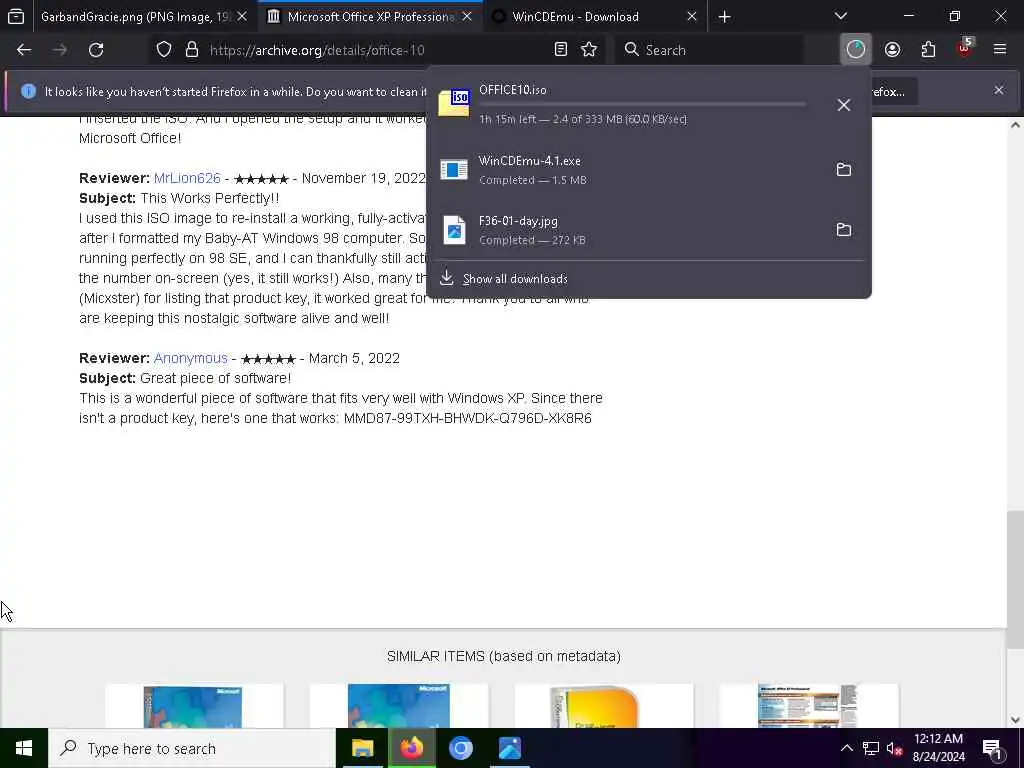This screenshot has width=1024, height=768.
Task: Click the OFFICE10.iso download progress bar
Action: tap(643, 104)
